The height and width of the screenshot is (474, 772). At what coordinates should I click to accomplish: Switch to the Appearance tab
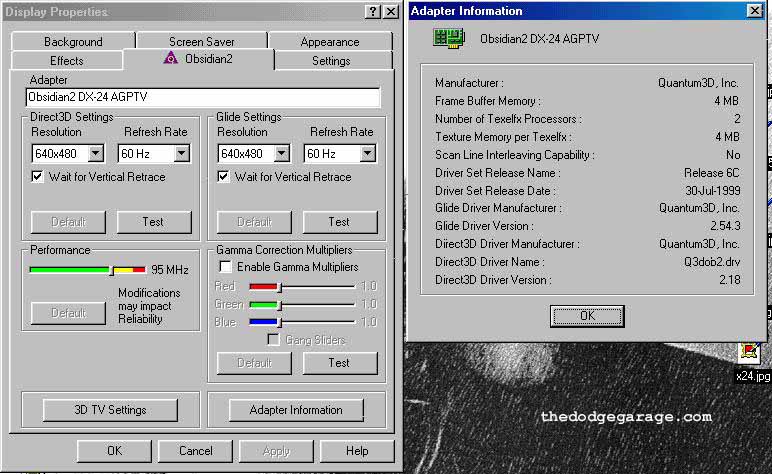(330, 41)
